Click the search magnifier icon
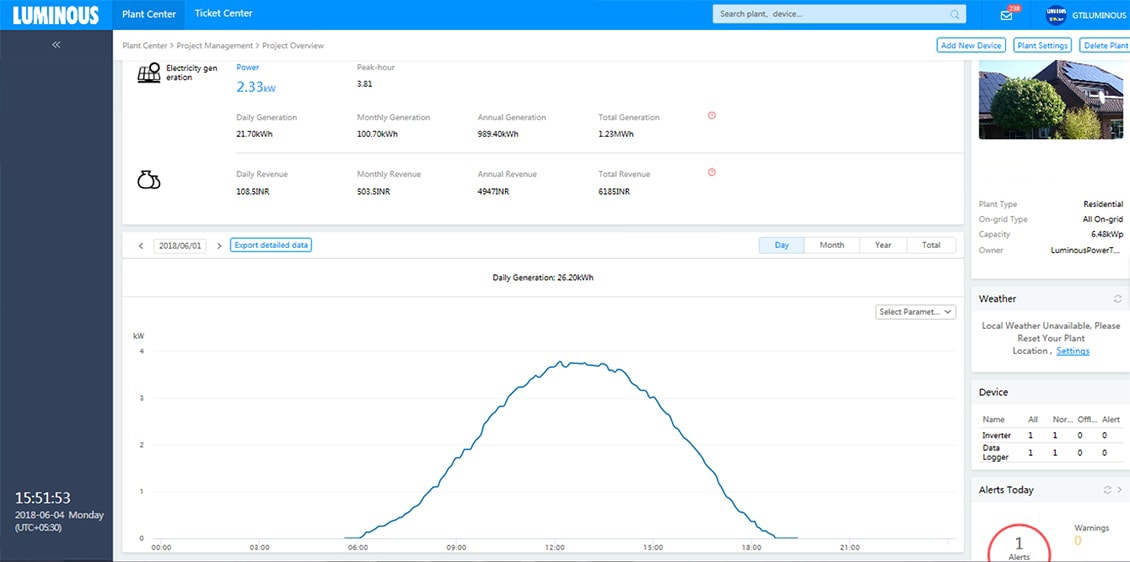 point(955,14)
